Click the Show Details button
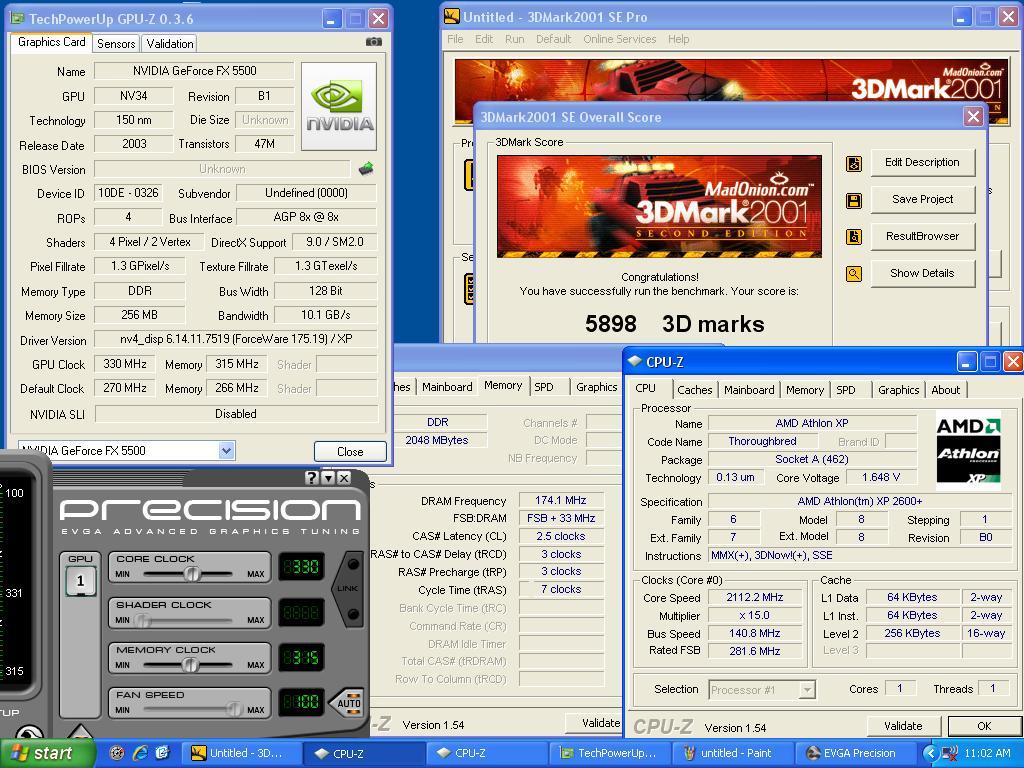The image size is (1024, 768). [x=922, y=274]
